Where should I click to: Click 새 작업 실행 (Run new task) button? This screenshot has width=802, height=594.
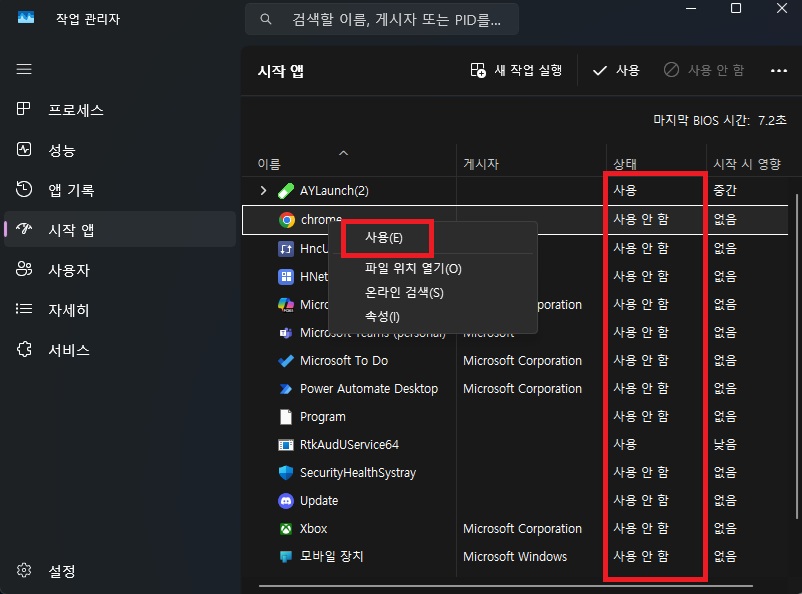click(x=516, y=70)
